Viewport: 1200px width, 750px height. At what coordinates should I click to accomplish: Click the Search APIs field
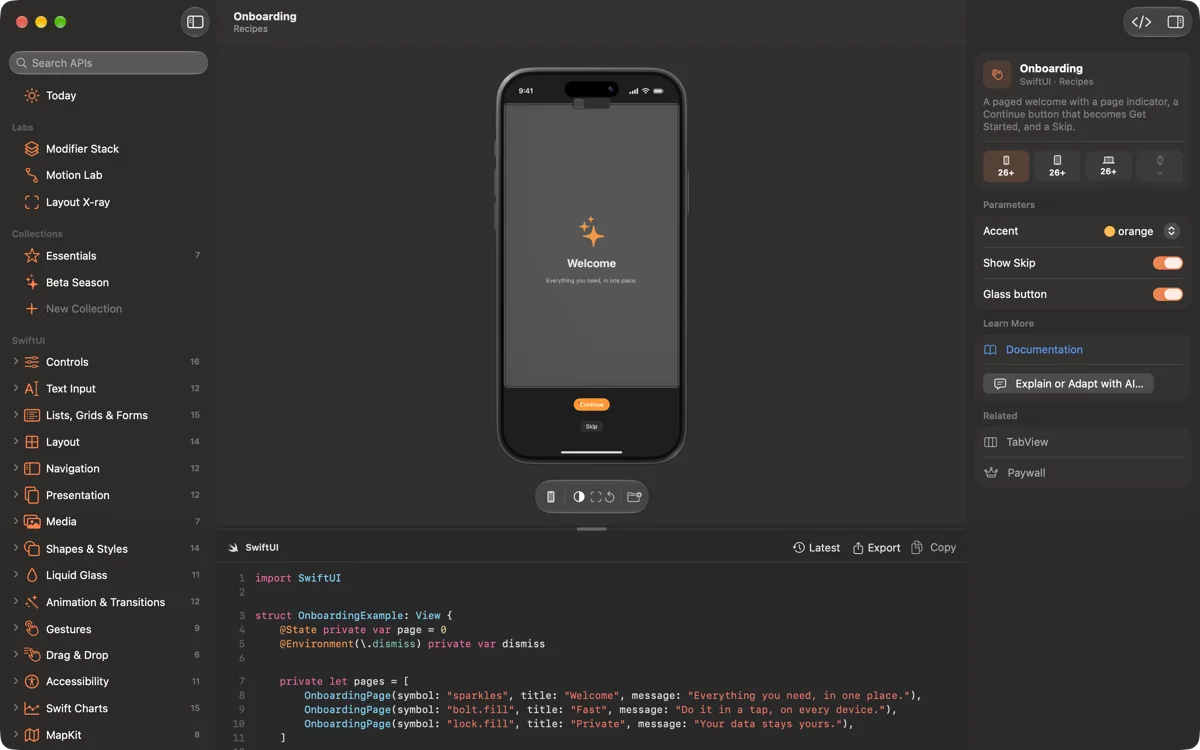[109, 63]
